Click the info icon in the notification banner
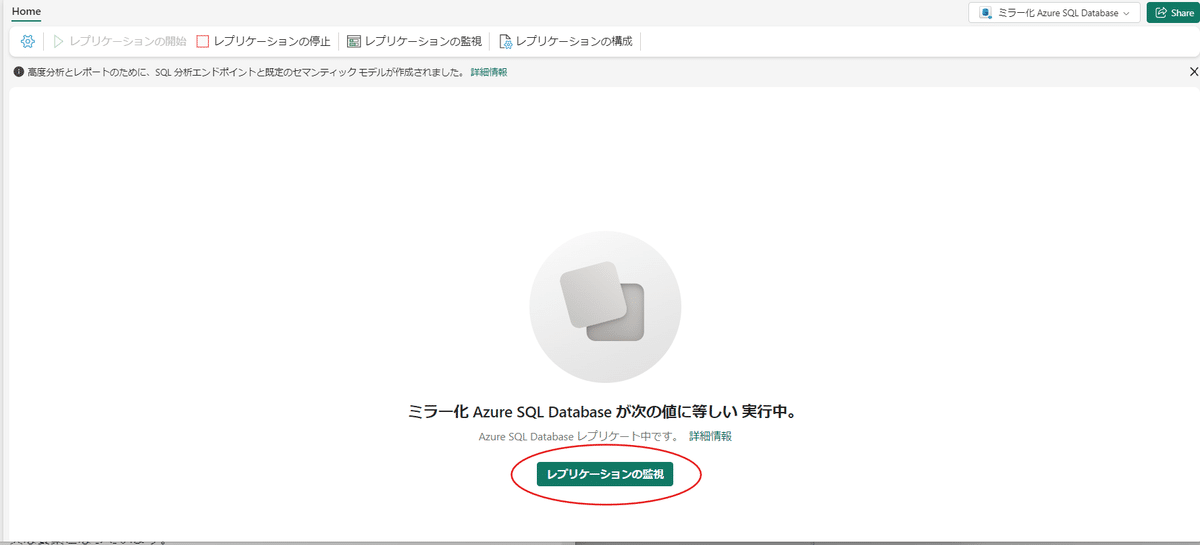 click(18, 72)
